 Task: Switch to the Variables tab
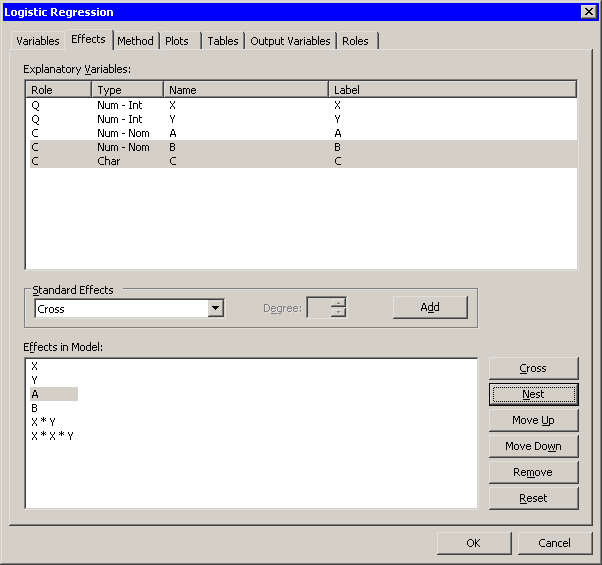(x=36, y=41)
